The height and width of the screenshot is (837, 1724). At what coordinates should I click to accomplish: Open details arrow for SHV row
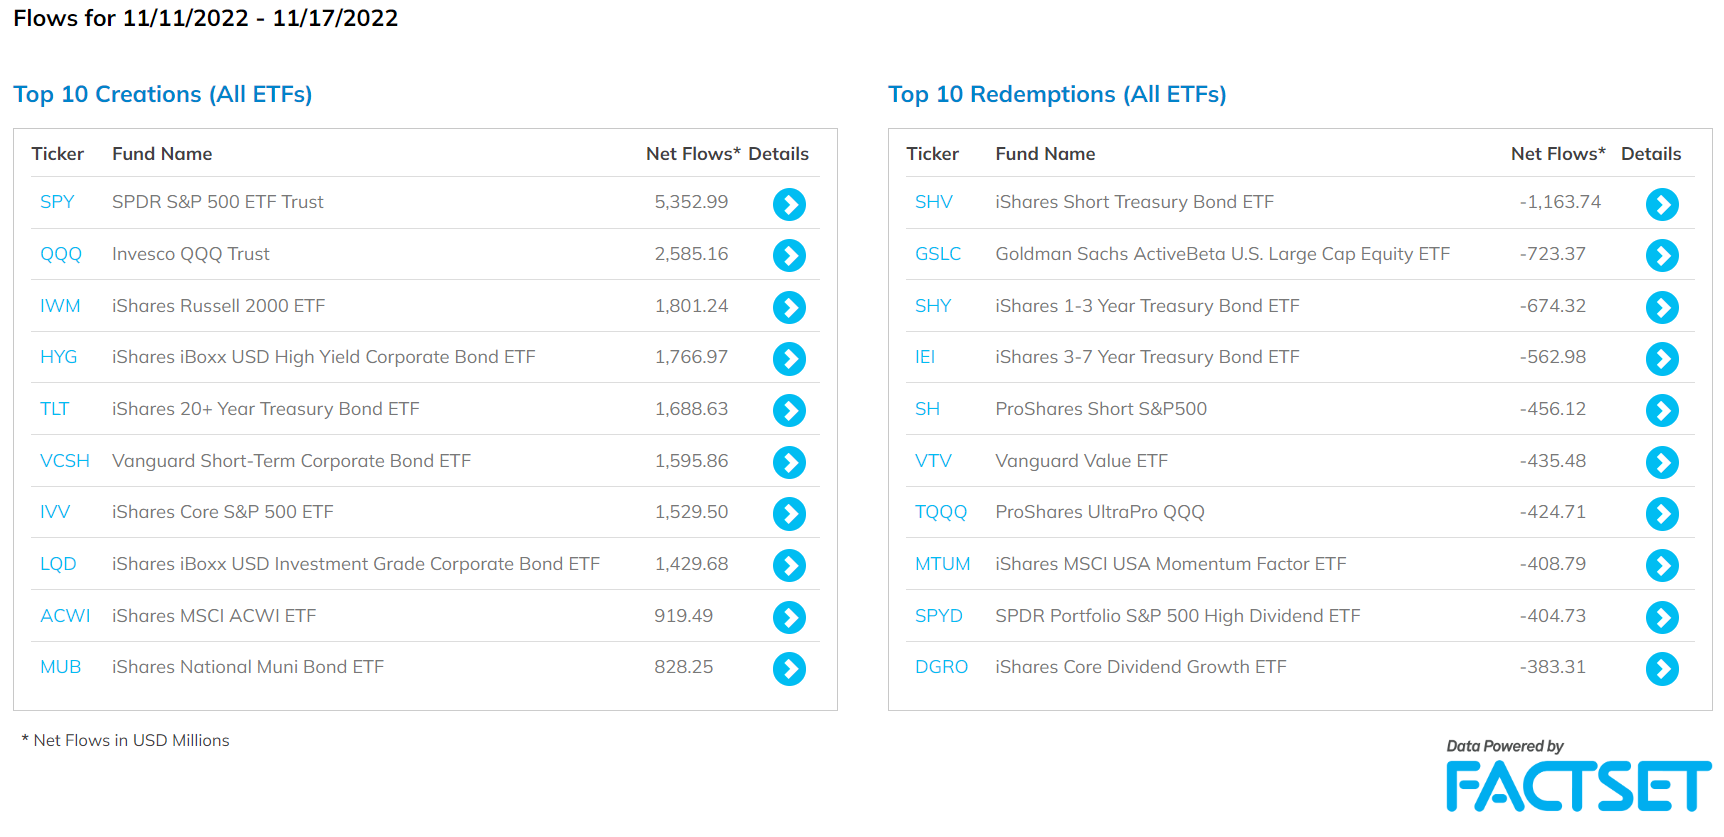pos(1662,204)
